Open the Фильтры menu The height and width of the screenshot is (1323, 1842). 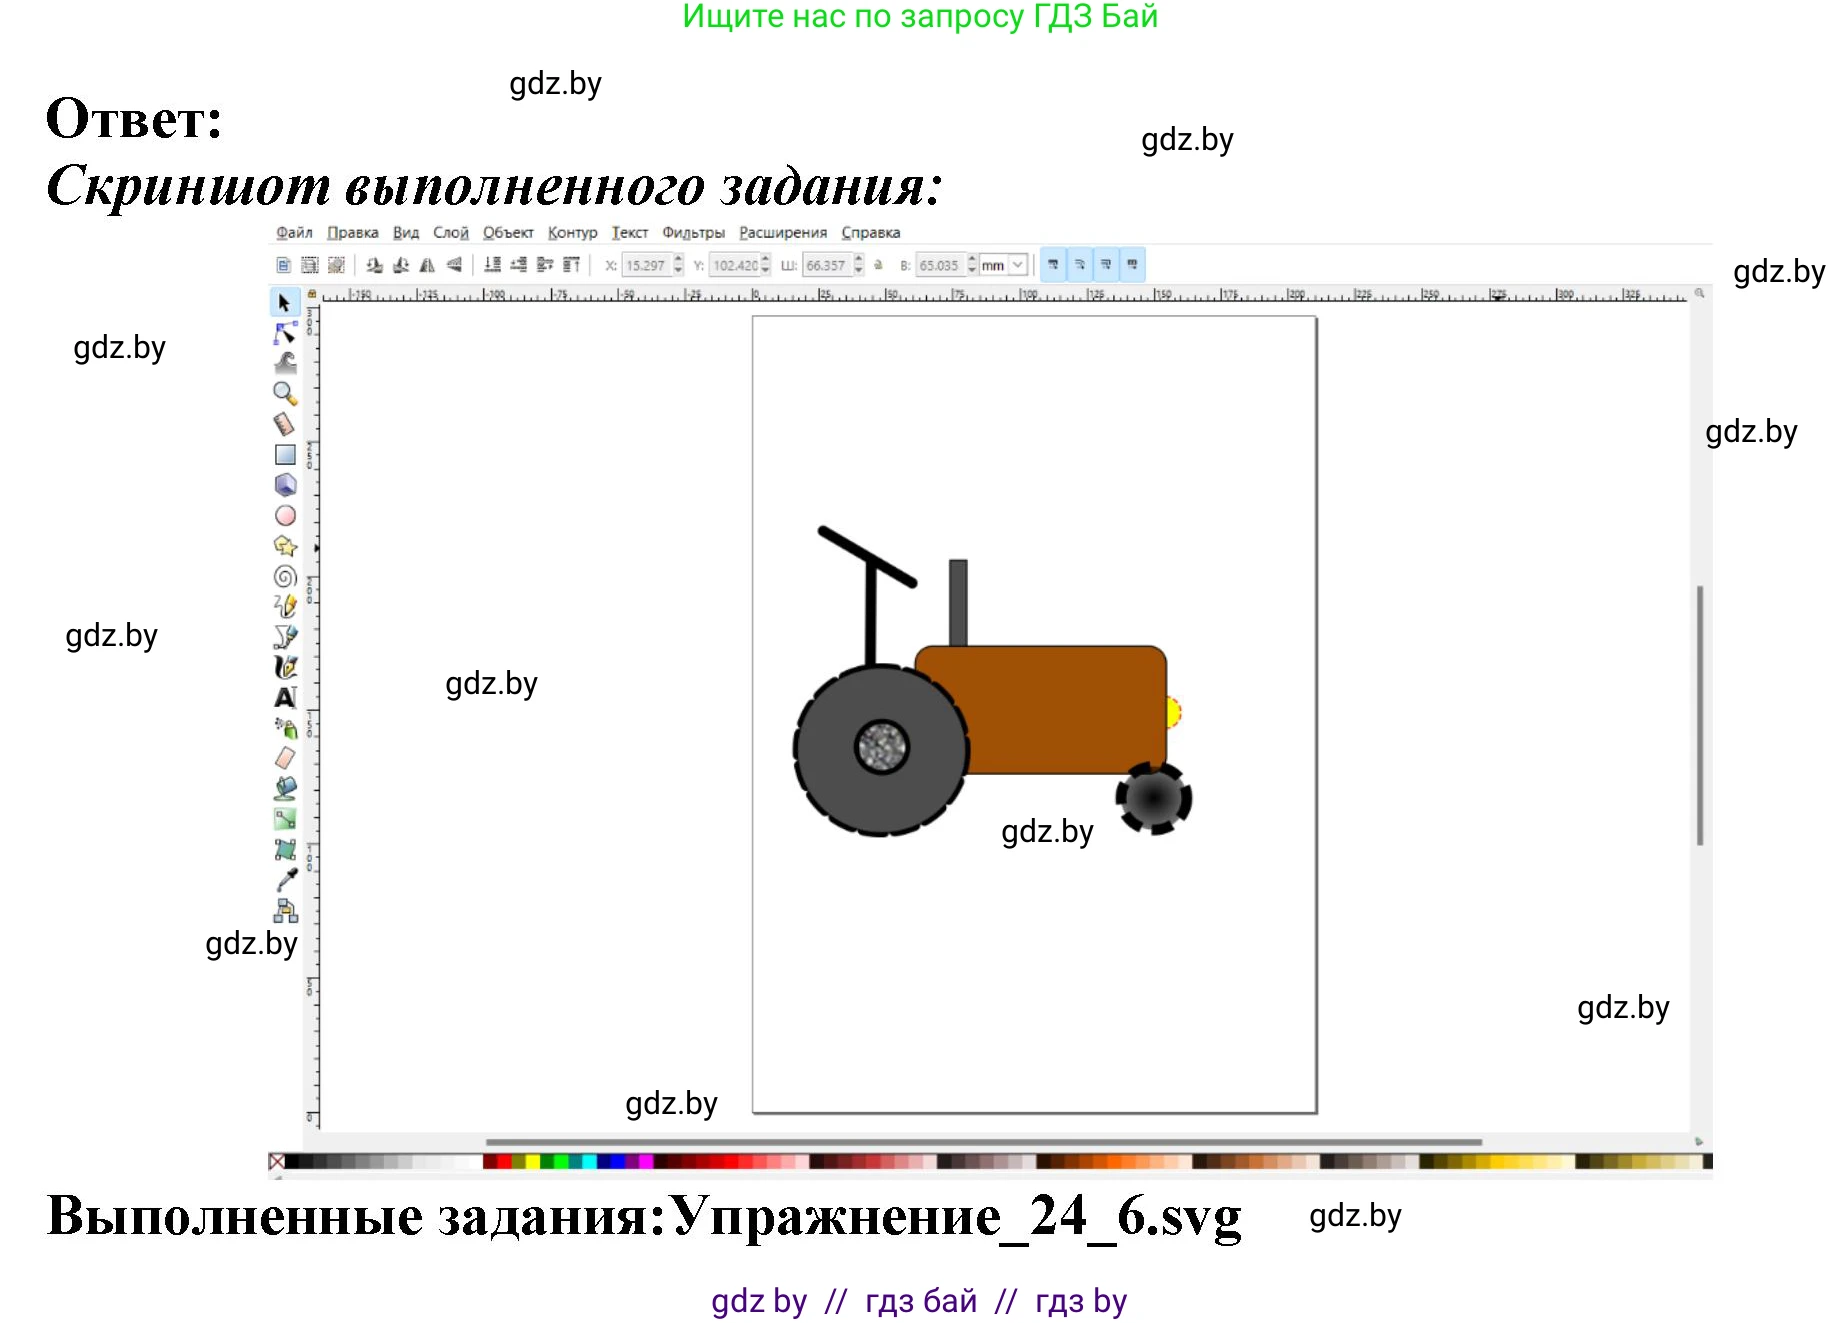point(693,233)
